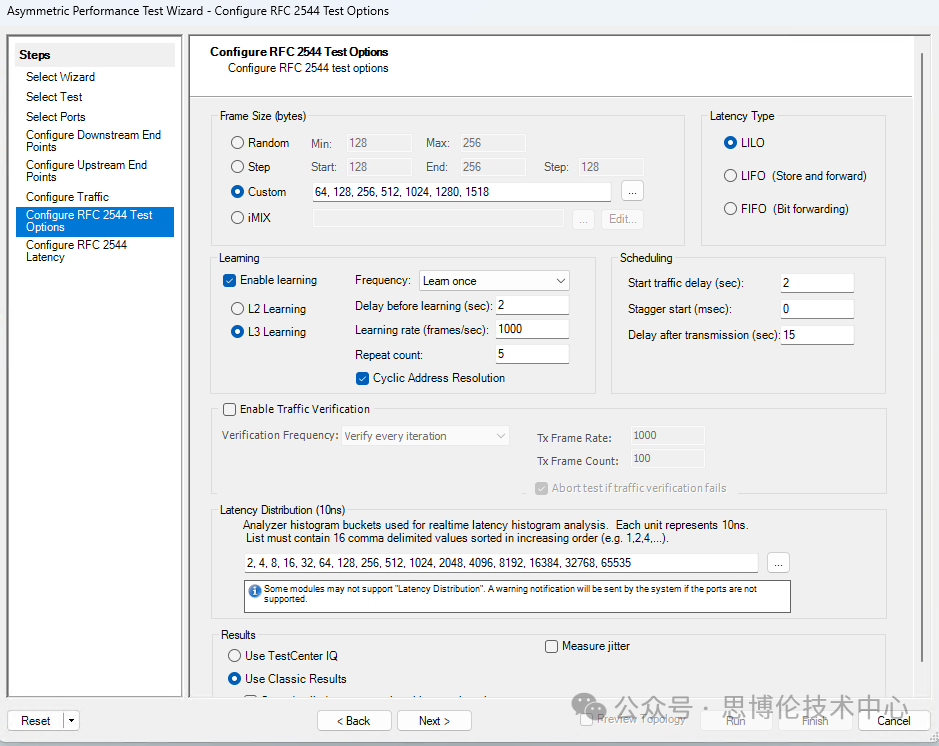Open Reset button dropdown arrow

(71, 721)
